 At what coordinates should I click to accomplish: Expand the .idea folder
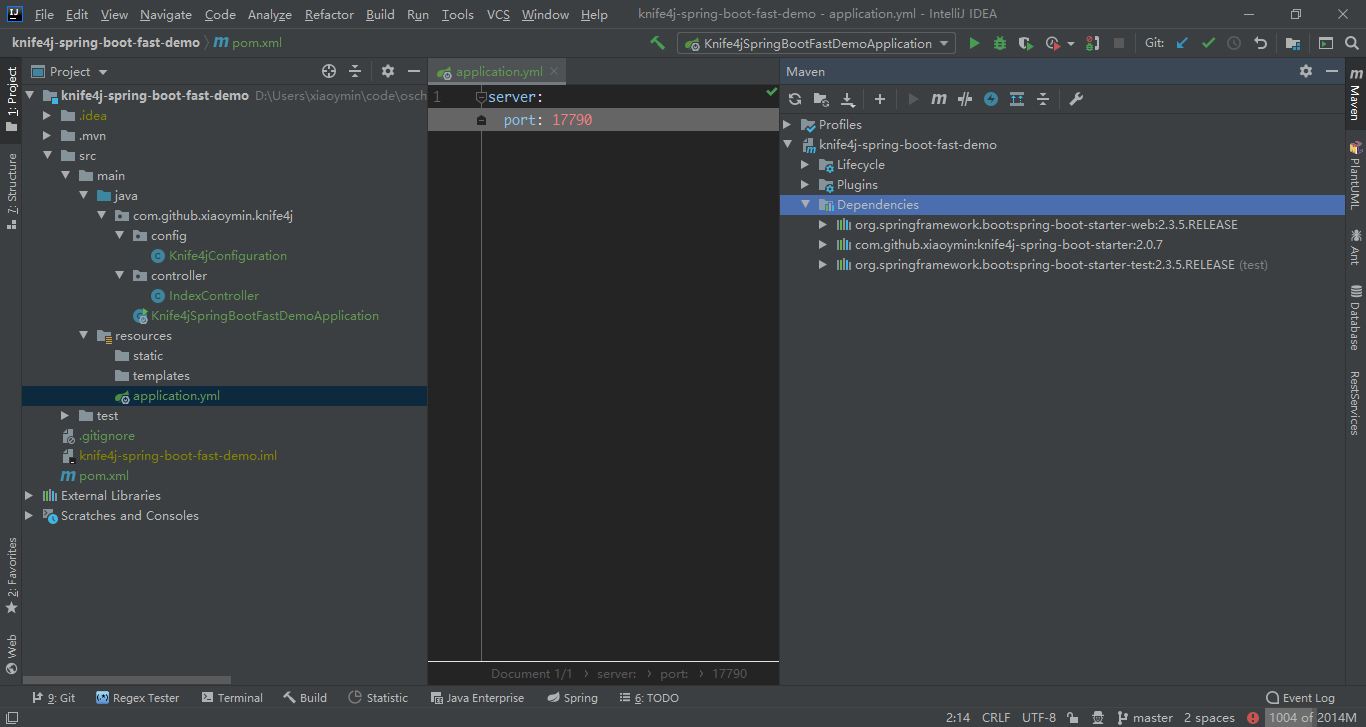(x=47, y=116)
